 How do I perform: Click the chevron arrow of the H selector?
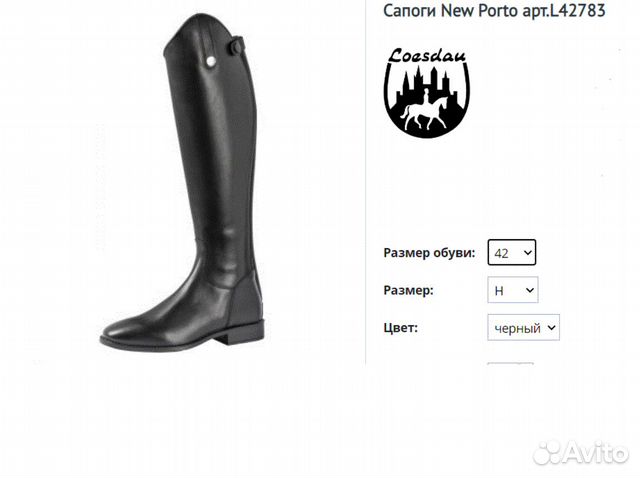coord(529,290)
